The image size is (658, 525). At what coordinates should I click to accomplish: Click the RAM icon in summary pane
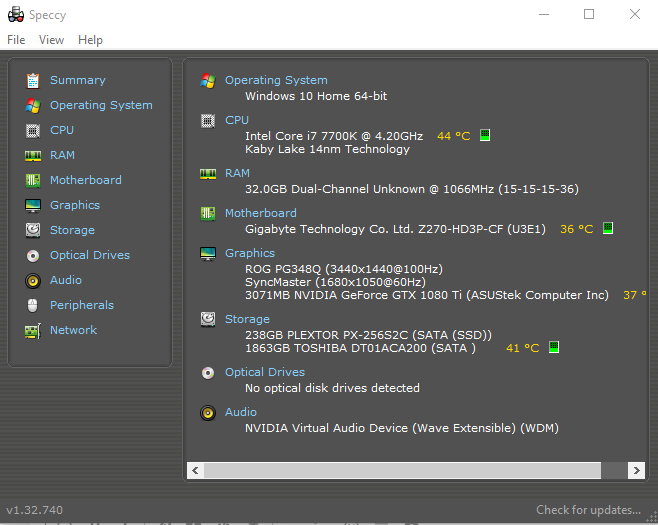click(208, 174)
